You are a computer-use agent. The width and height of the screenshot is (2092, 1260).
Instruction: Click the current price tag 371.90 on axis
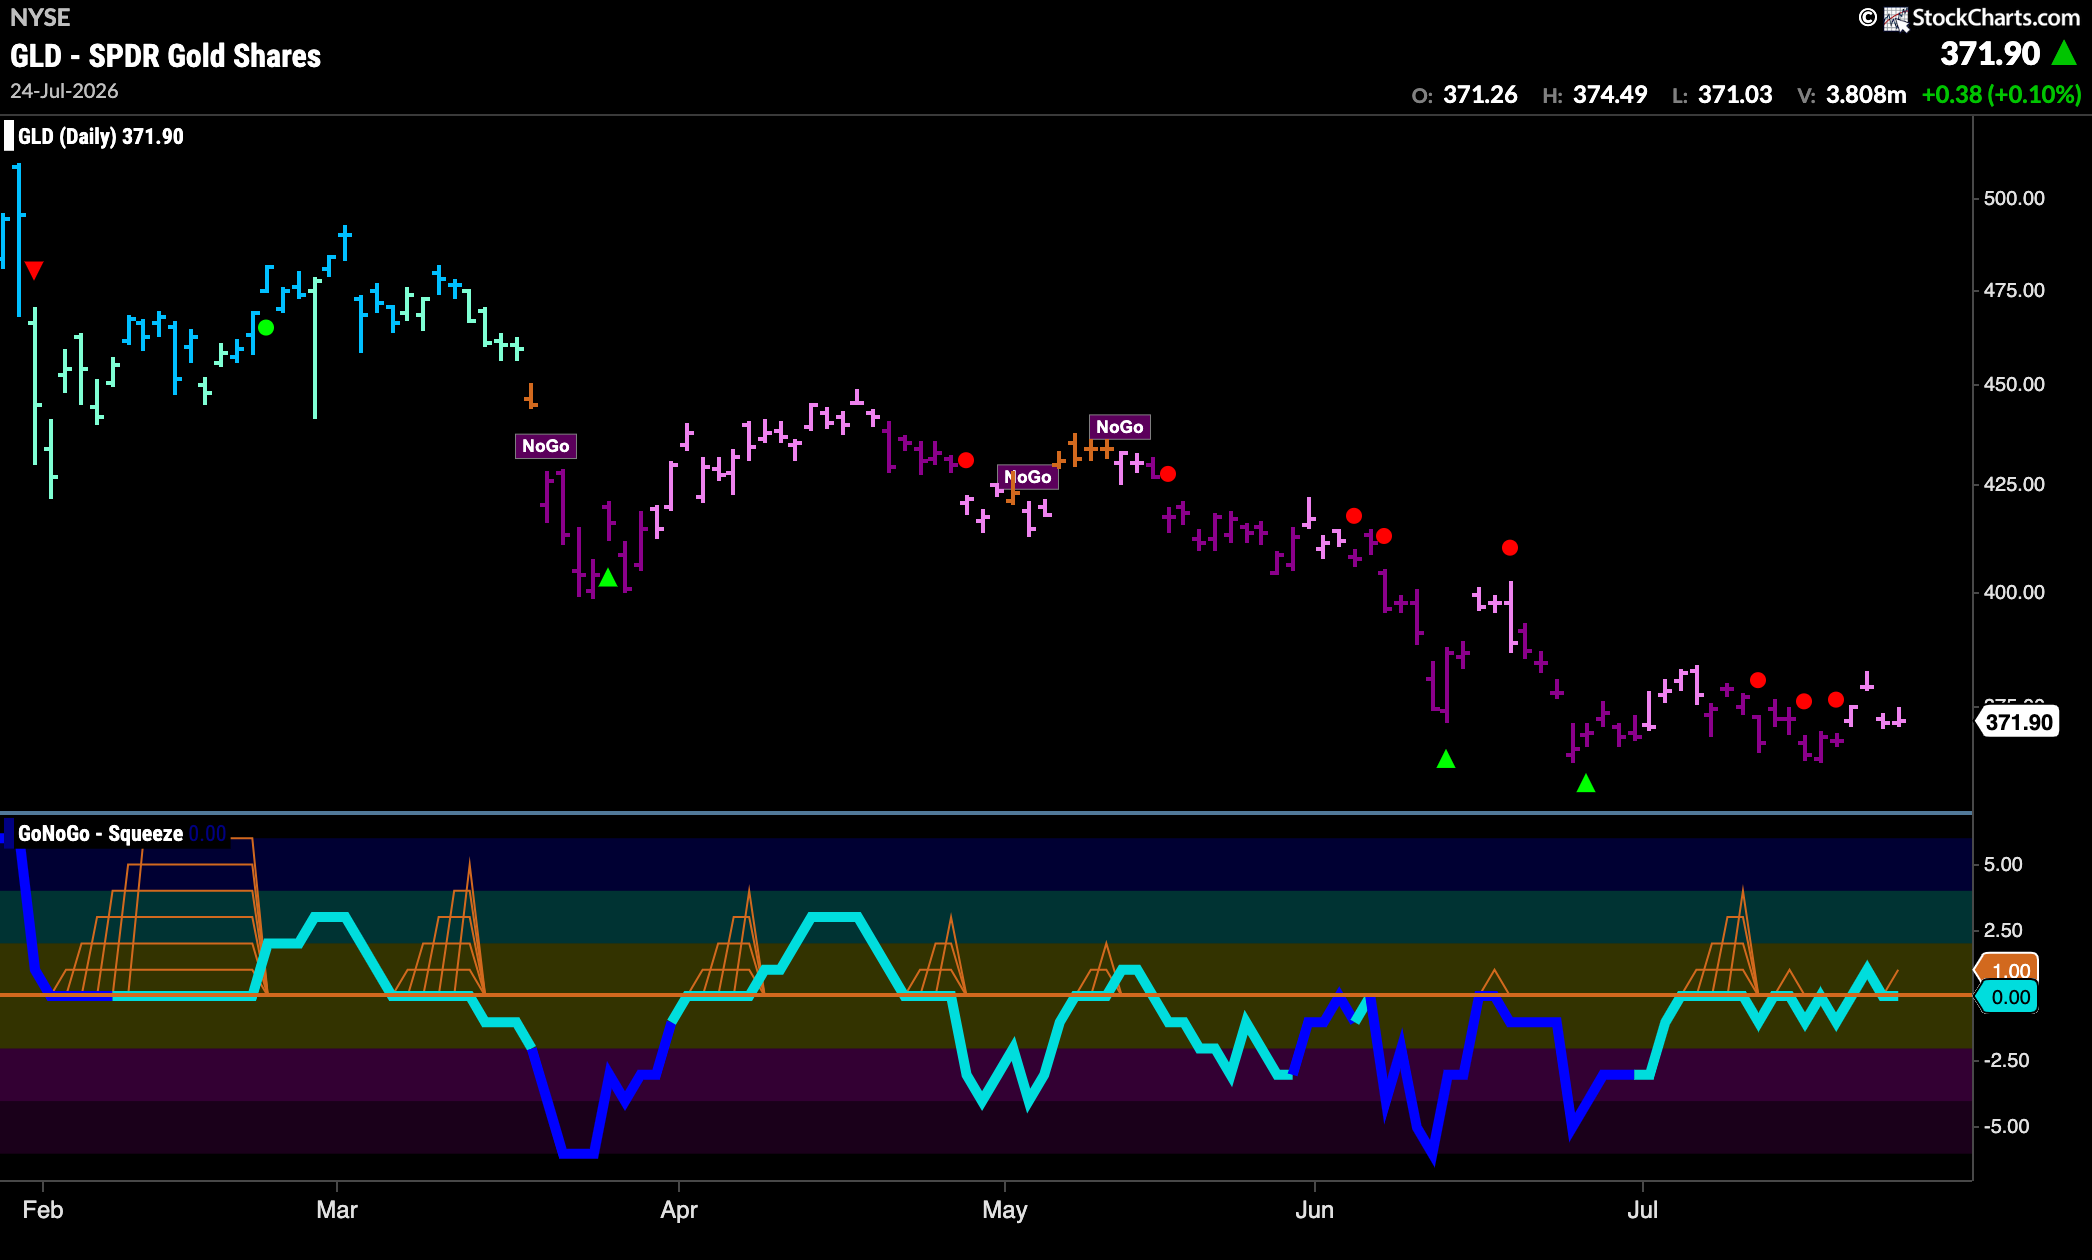(x=2018, y=722)
